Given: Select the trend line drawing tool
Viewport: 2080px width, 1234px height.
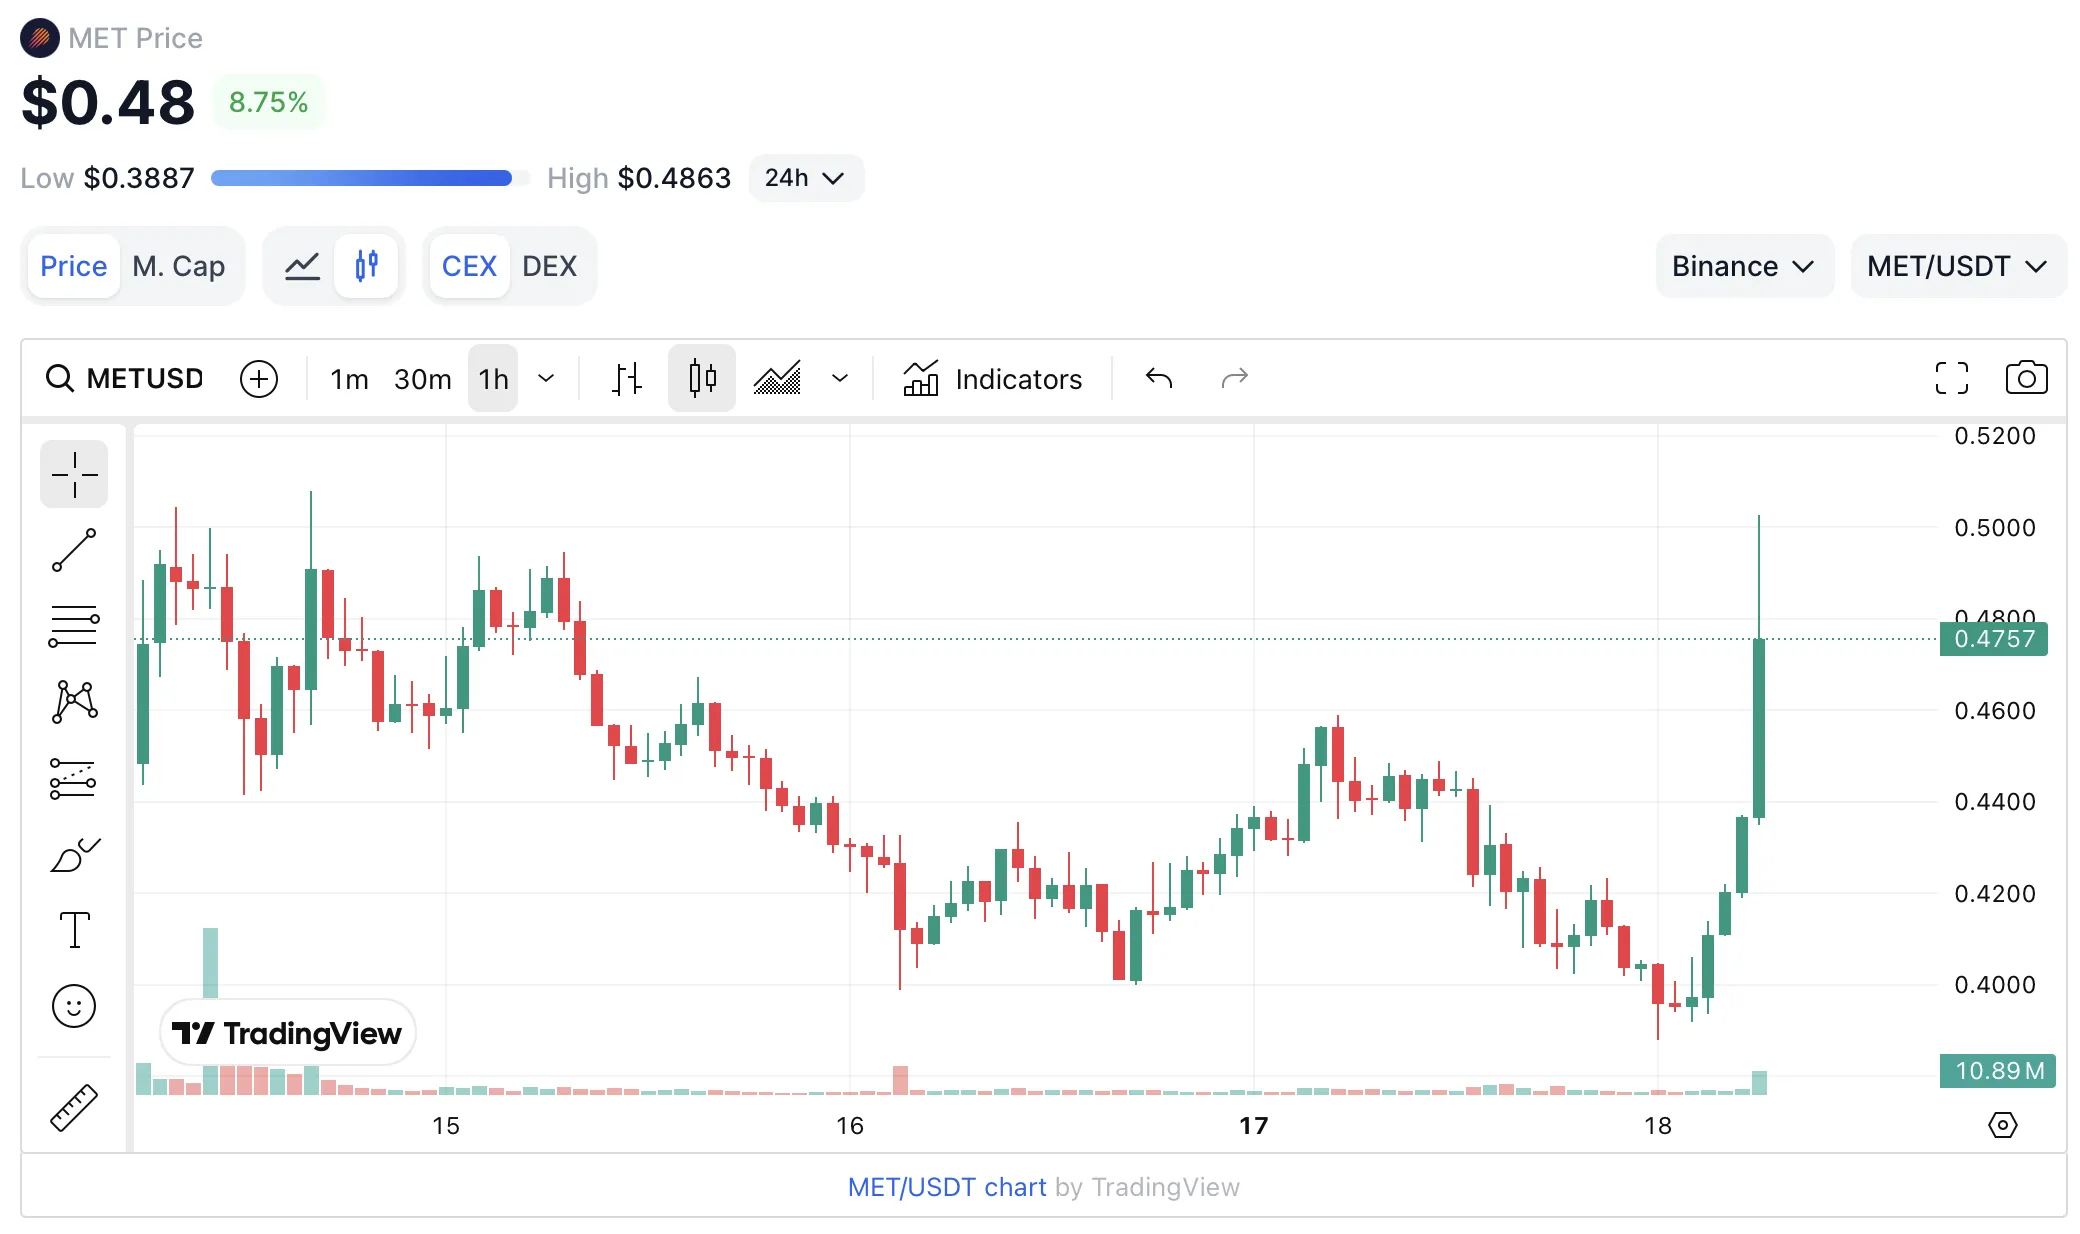Looking at the screenshot, I should point(74,551).
